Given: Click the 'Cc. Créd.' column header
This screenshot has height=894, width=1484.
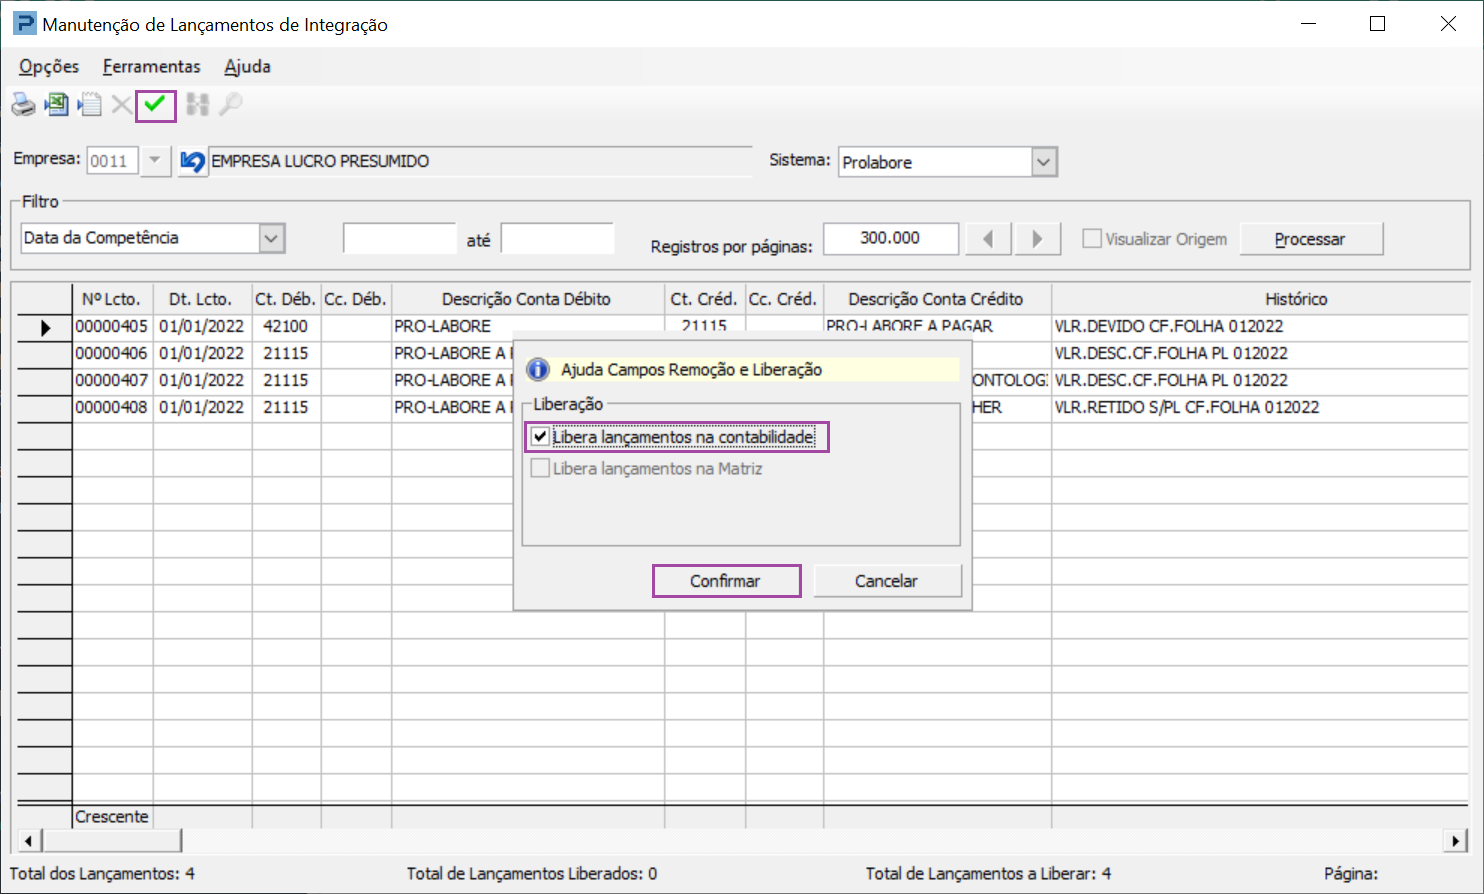Looking at the screenshot, I should (783, 299).
